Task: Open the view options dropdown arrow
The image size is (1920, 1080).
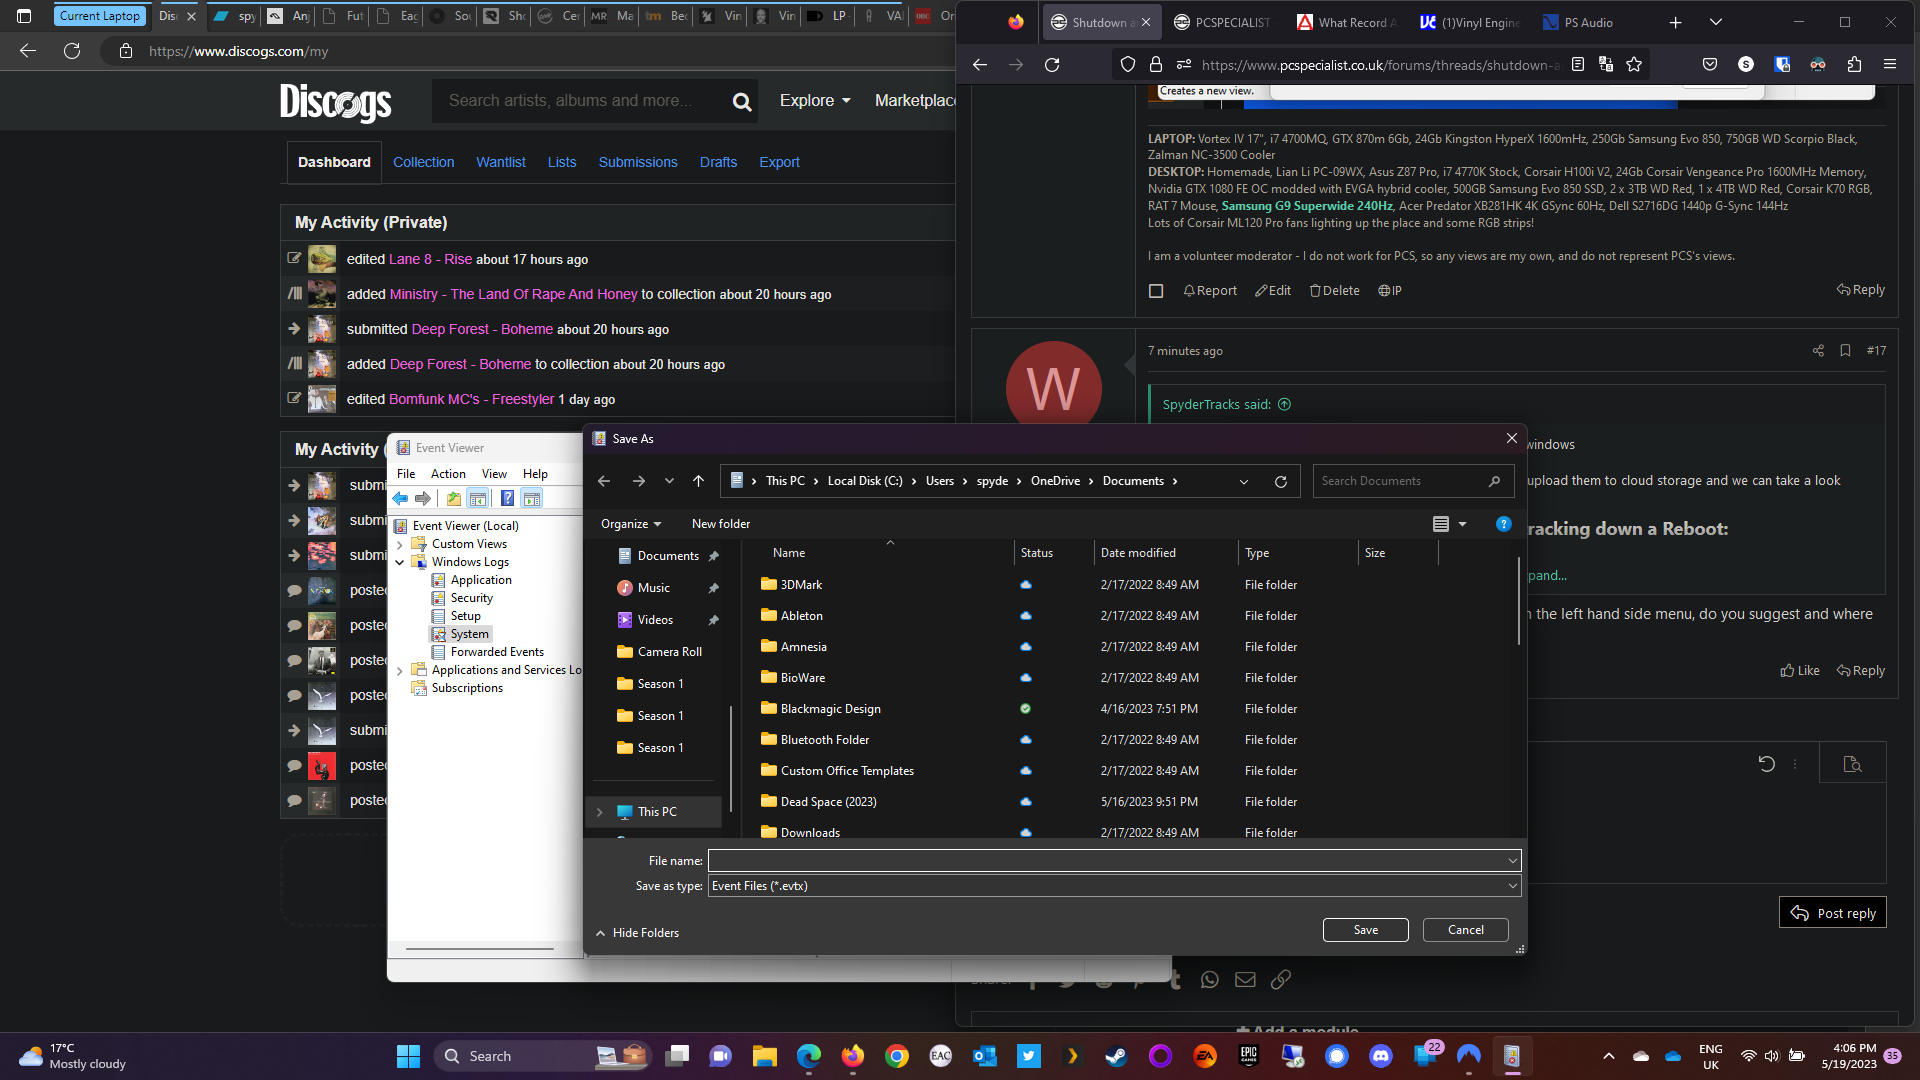Action: coord(1462,524)
